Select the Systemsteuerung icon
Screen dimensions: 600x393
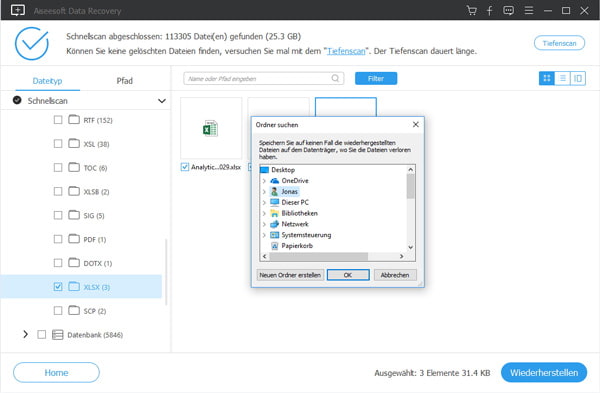(274, 235)
